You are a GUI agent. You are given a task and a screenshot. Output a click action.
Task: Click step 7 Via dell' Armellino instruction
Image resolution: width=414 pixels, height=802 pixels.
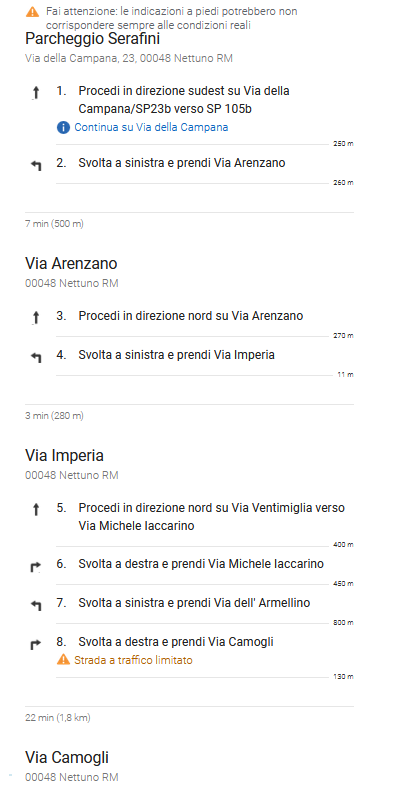coord(194,603)
